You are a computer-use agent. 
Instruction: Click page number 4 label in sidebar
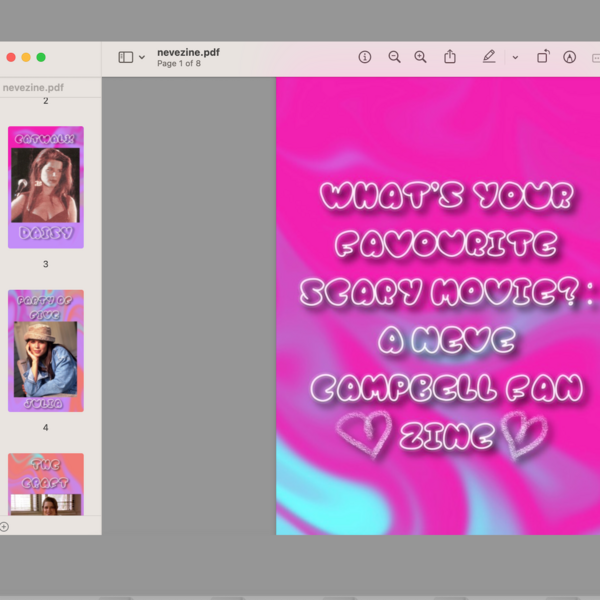[x=46, y=427]
